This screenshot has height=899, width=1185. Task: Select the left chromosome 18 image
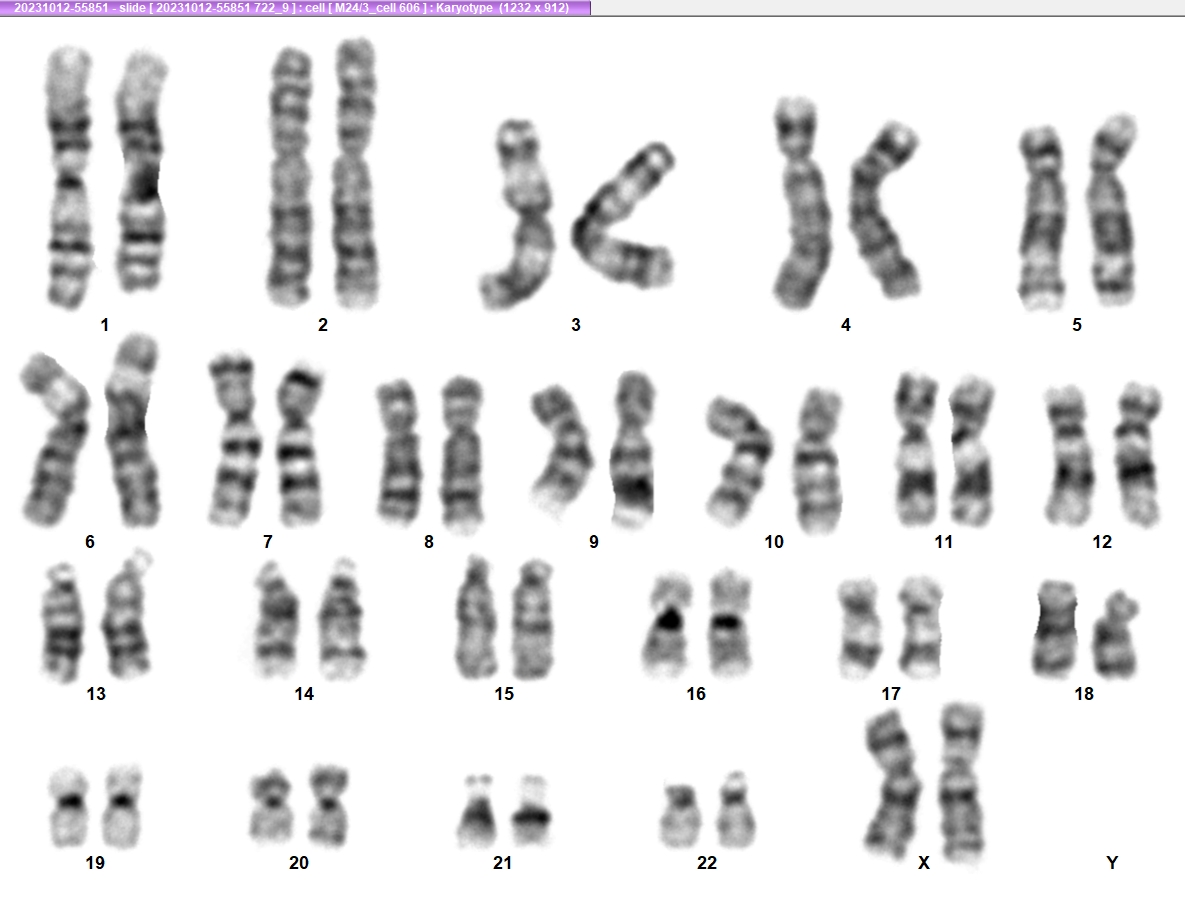point(1056,627)
